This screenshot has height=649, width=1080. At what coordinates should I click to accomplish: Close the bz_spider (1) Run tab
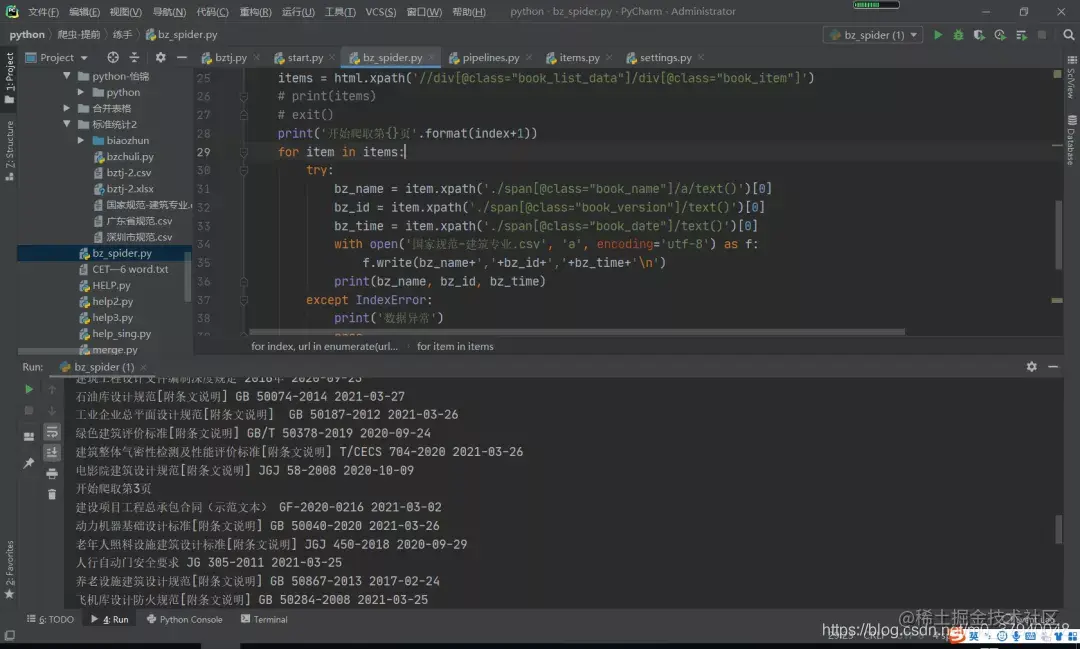(143, 367)
